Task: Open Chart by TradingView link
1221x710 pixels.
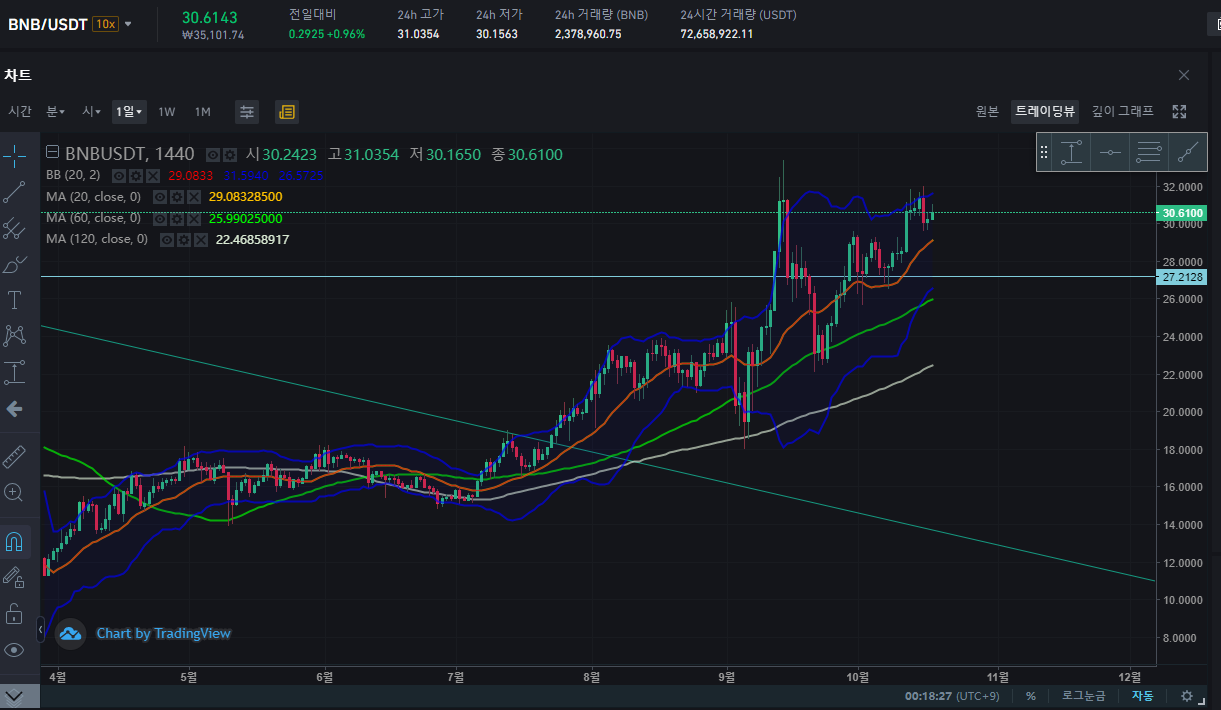Action: coord(163,633)
